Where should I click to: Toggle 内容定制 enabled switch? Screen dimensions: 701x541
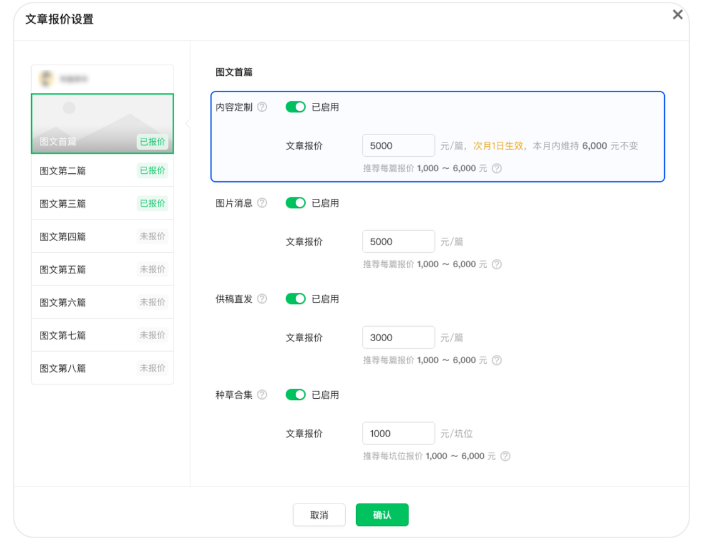296,107
